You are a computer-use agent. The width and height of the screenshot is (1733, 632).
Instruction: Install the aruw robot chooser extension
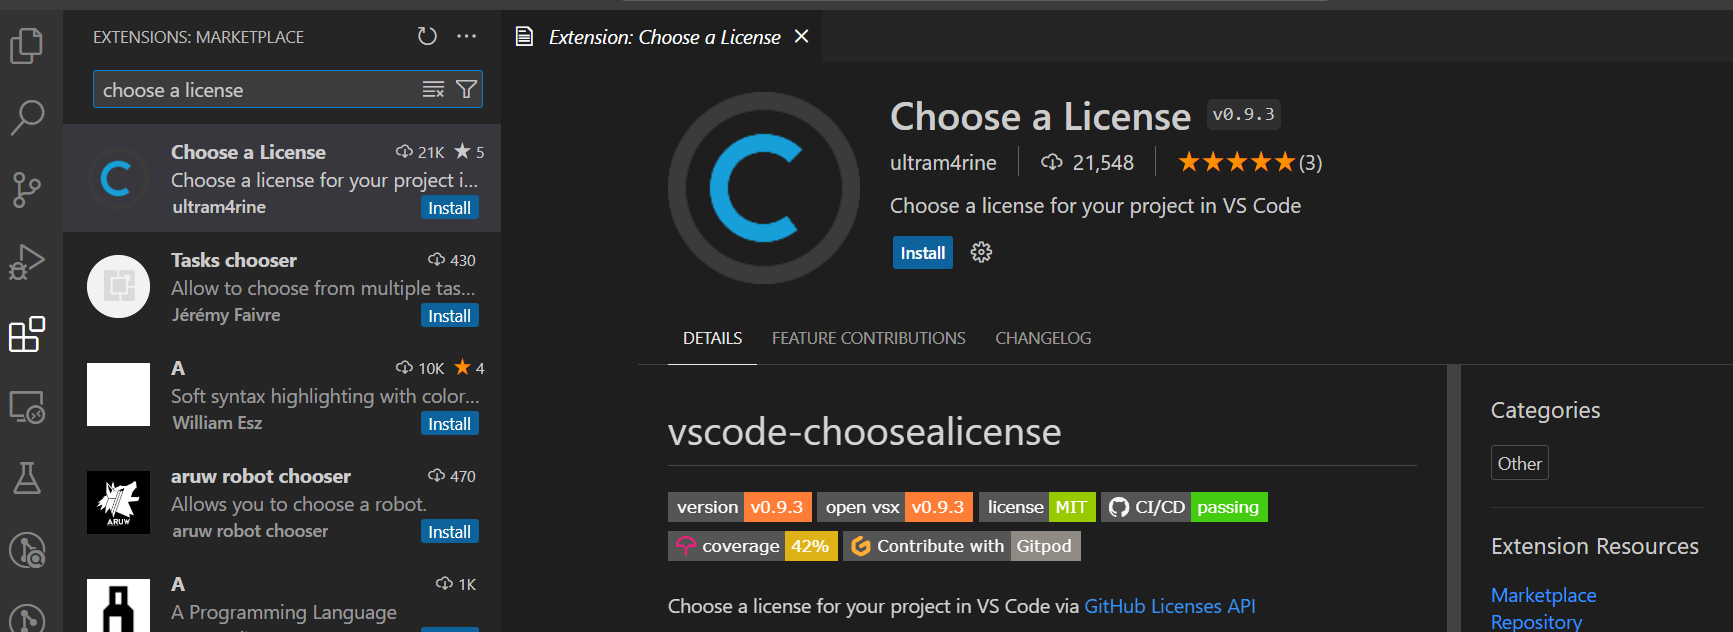[x=449, y=532]
